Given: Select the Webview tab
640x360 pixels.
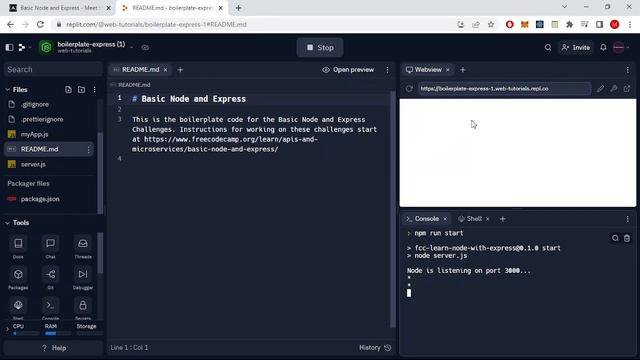Looking at the screenshot, I should (427, 70).
